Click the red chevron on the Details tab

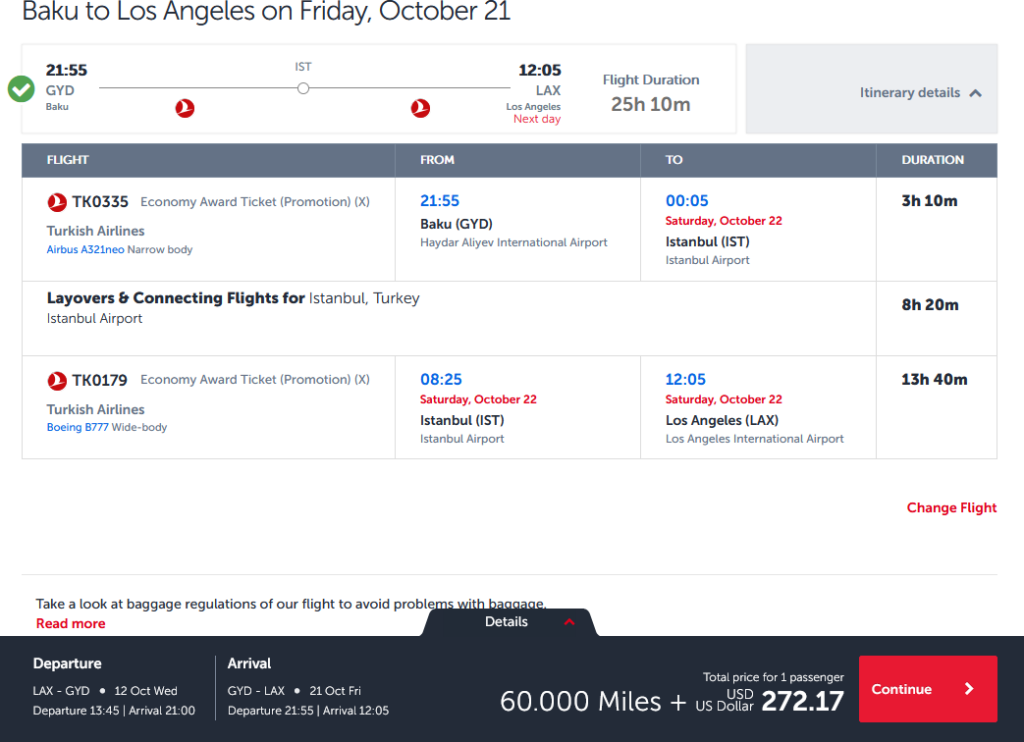click(569, 621)
